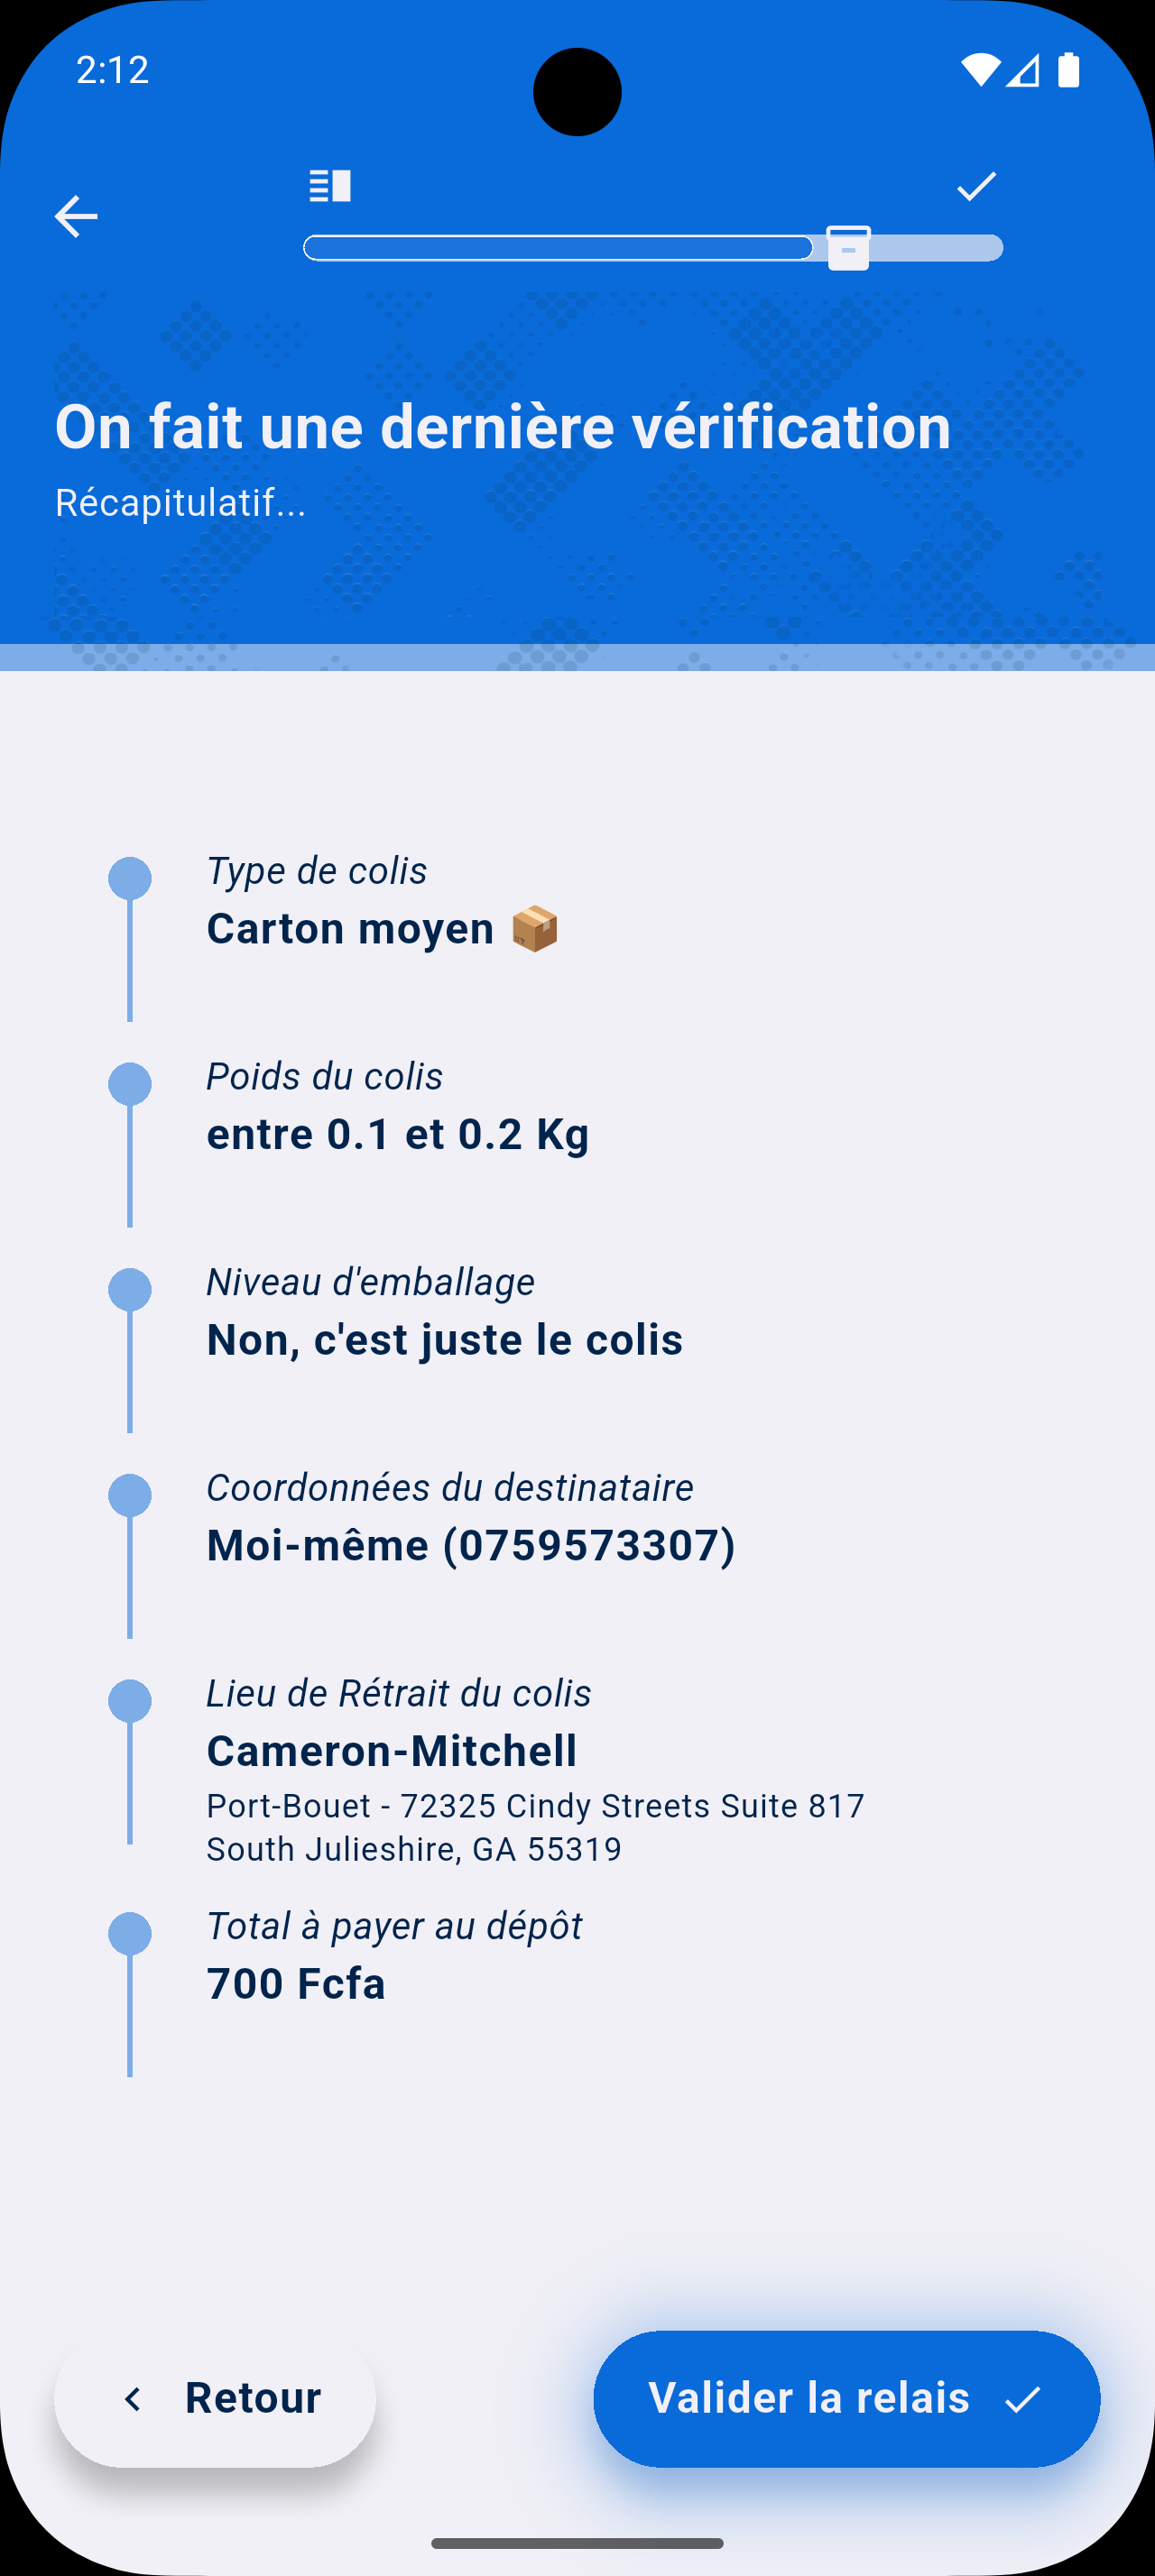Tap the back arrow in header
Image resolution: width=1155 pixels, height=2576 pixels.
coord(76,217)
